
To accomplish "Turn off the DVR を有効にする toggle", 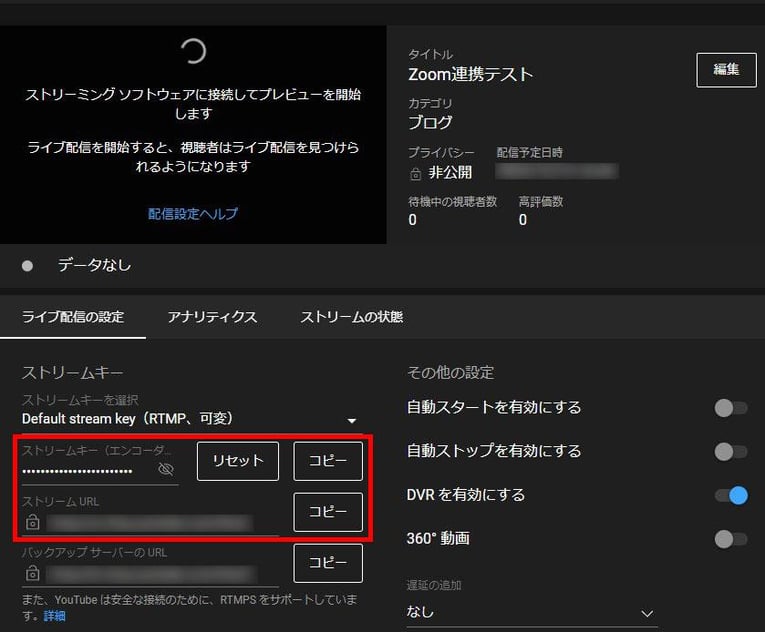I will click(x=731, y=495).
